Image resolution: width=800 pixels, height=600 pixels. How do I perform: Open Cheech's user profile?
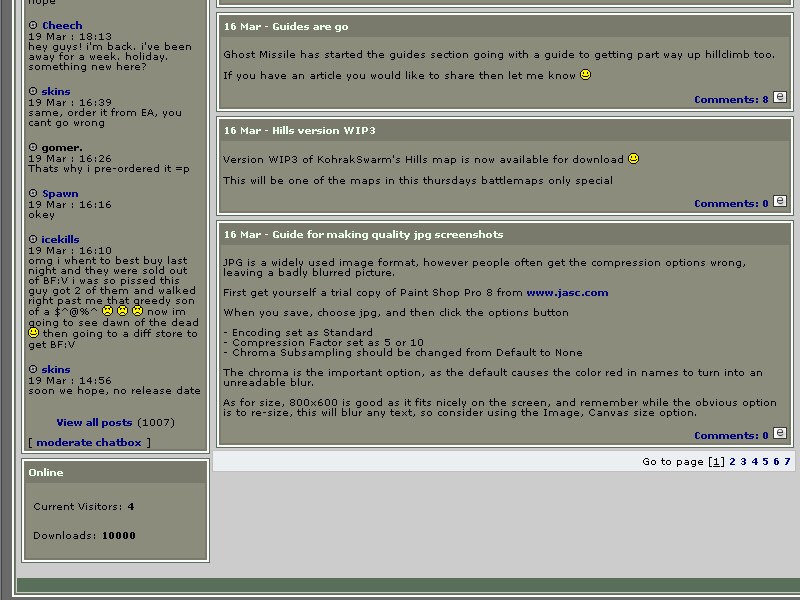[x=62, y=26]
